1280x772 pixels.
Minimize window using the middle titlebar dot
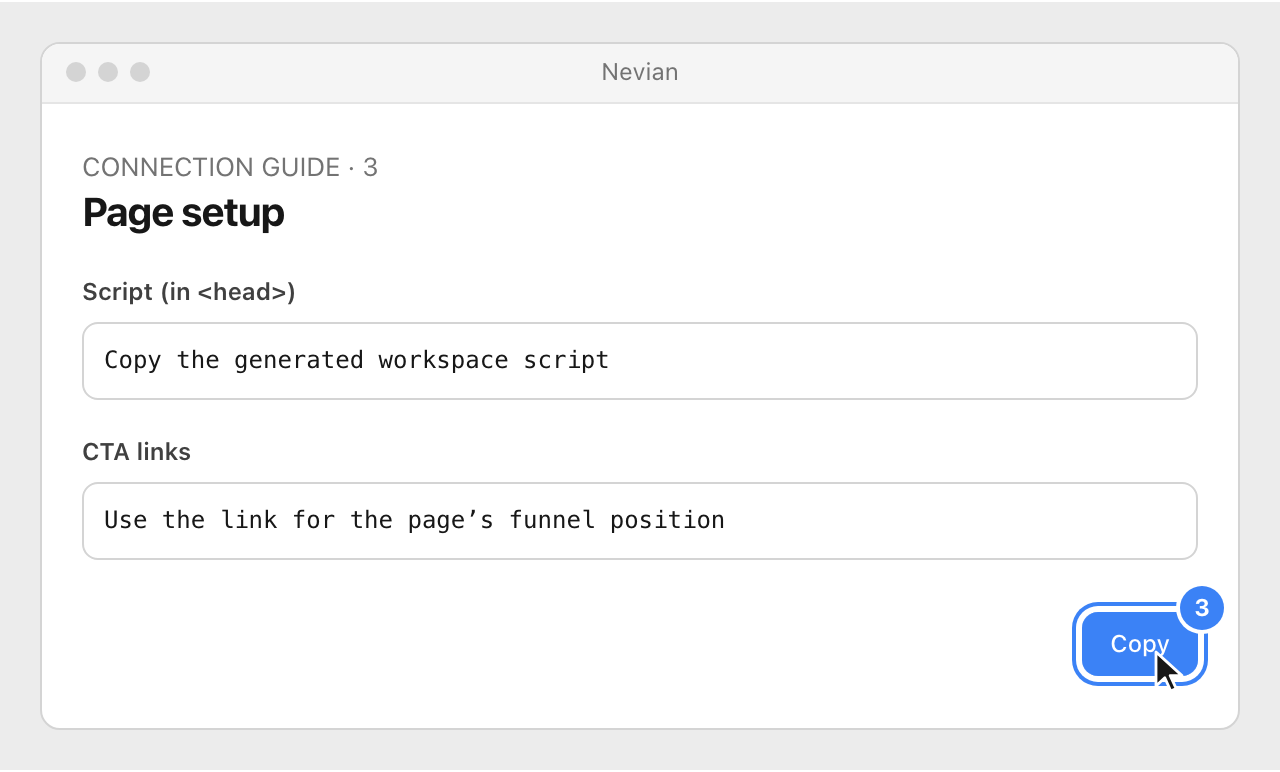[108, 72]
